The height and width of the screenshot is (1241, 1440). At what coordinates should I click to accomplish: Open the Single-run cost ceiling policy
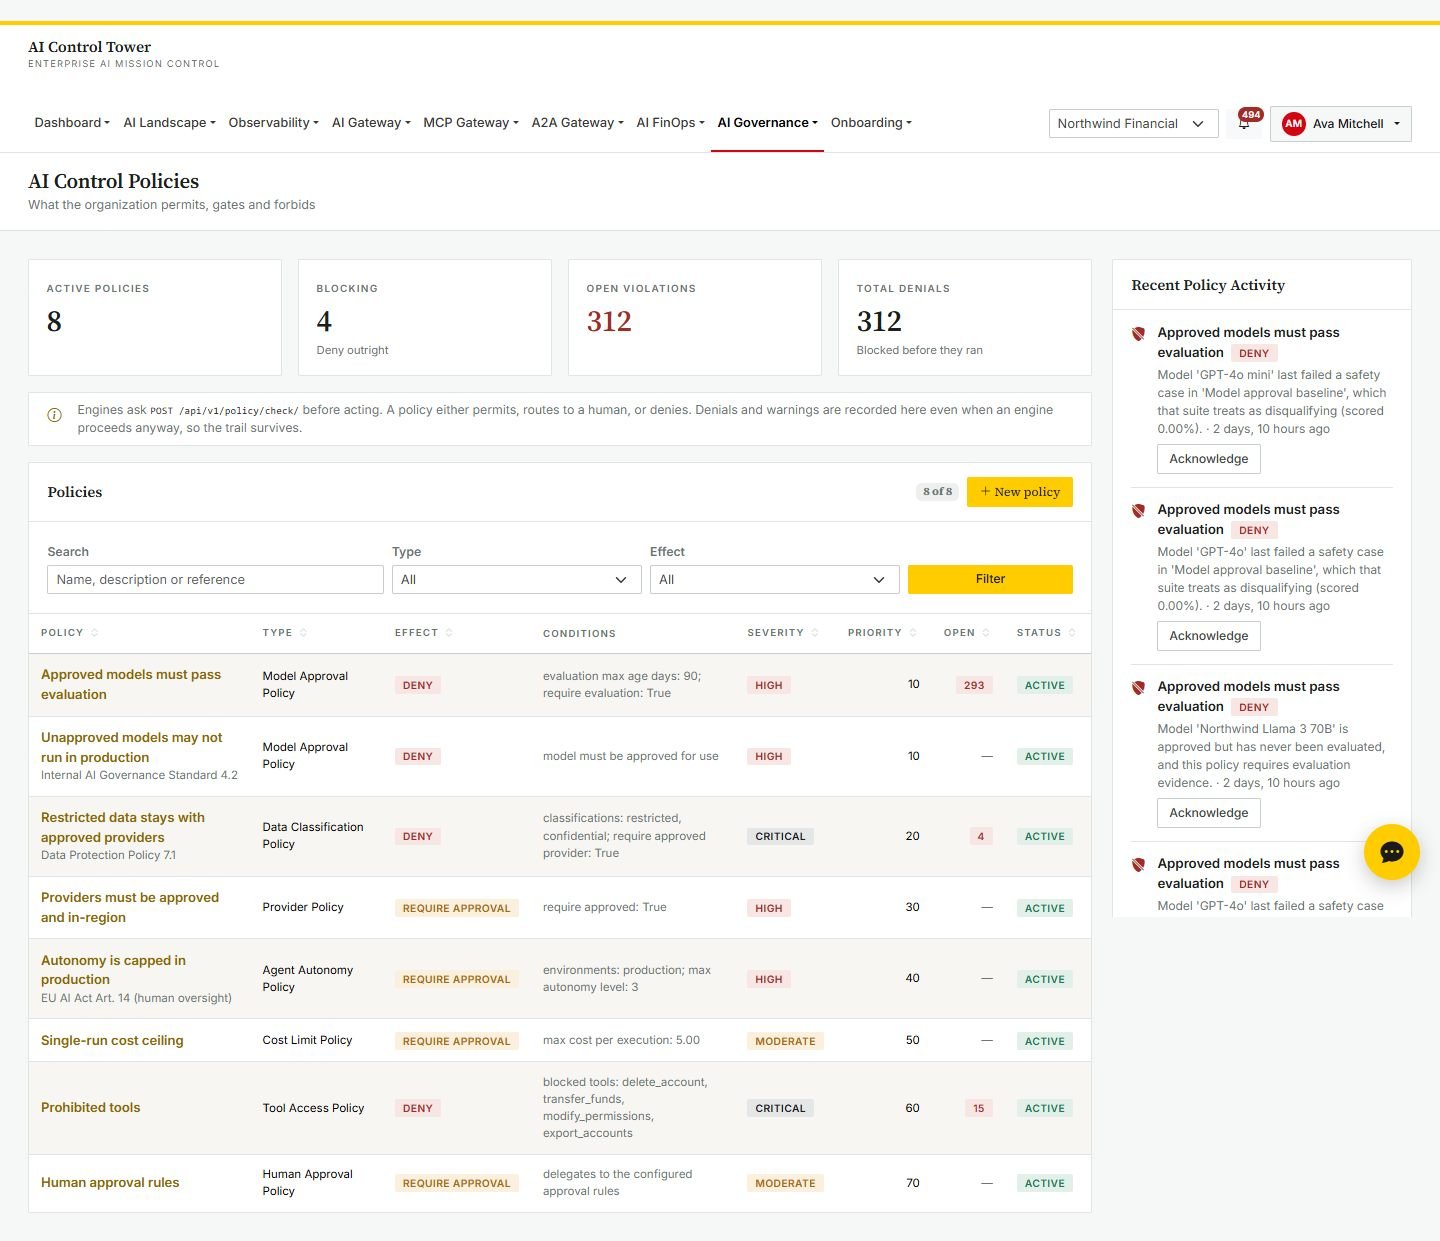pos(112,1041)
